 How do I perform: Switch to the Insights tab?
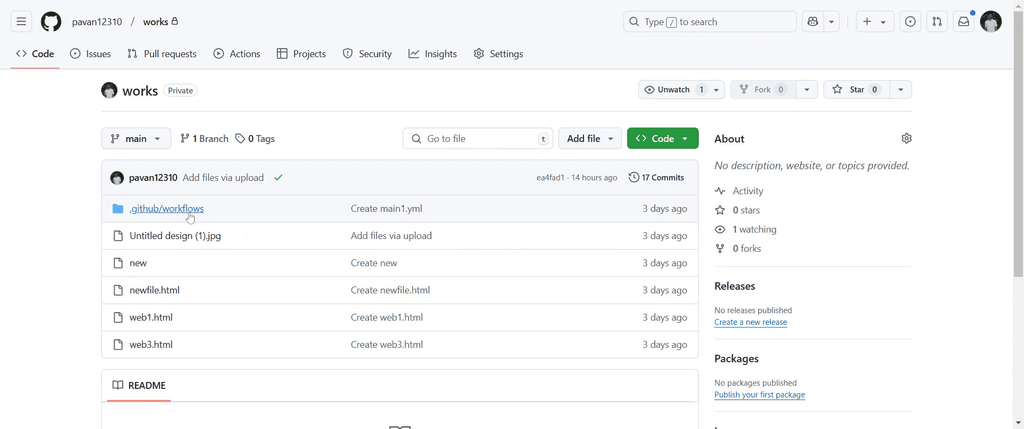pyautogui.click(x=432, y=54)
